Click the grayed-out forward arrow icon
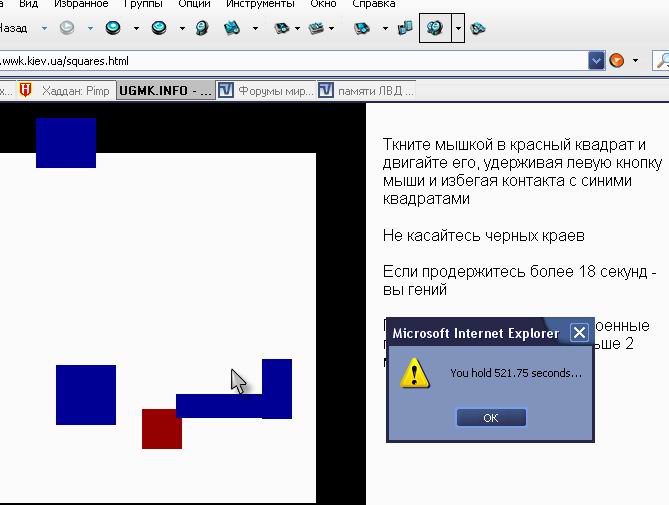The width and height of the screenshot is (669, 505). click(67, 28)
